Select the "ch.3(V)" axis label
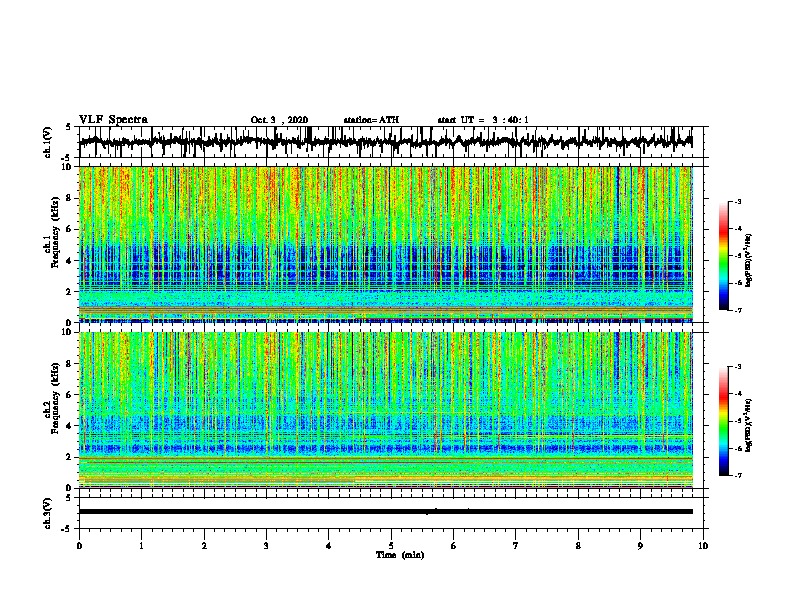The height and width of the screenshot is (612, 792). (x=48, y=513)
